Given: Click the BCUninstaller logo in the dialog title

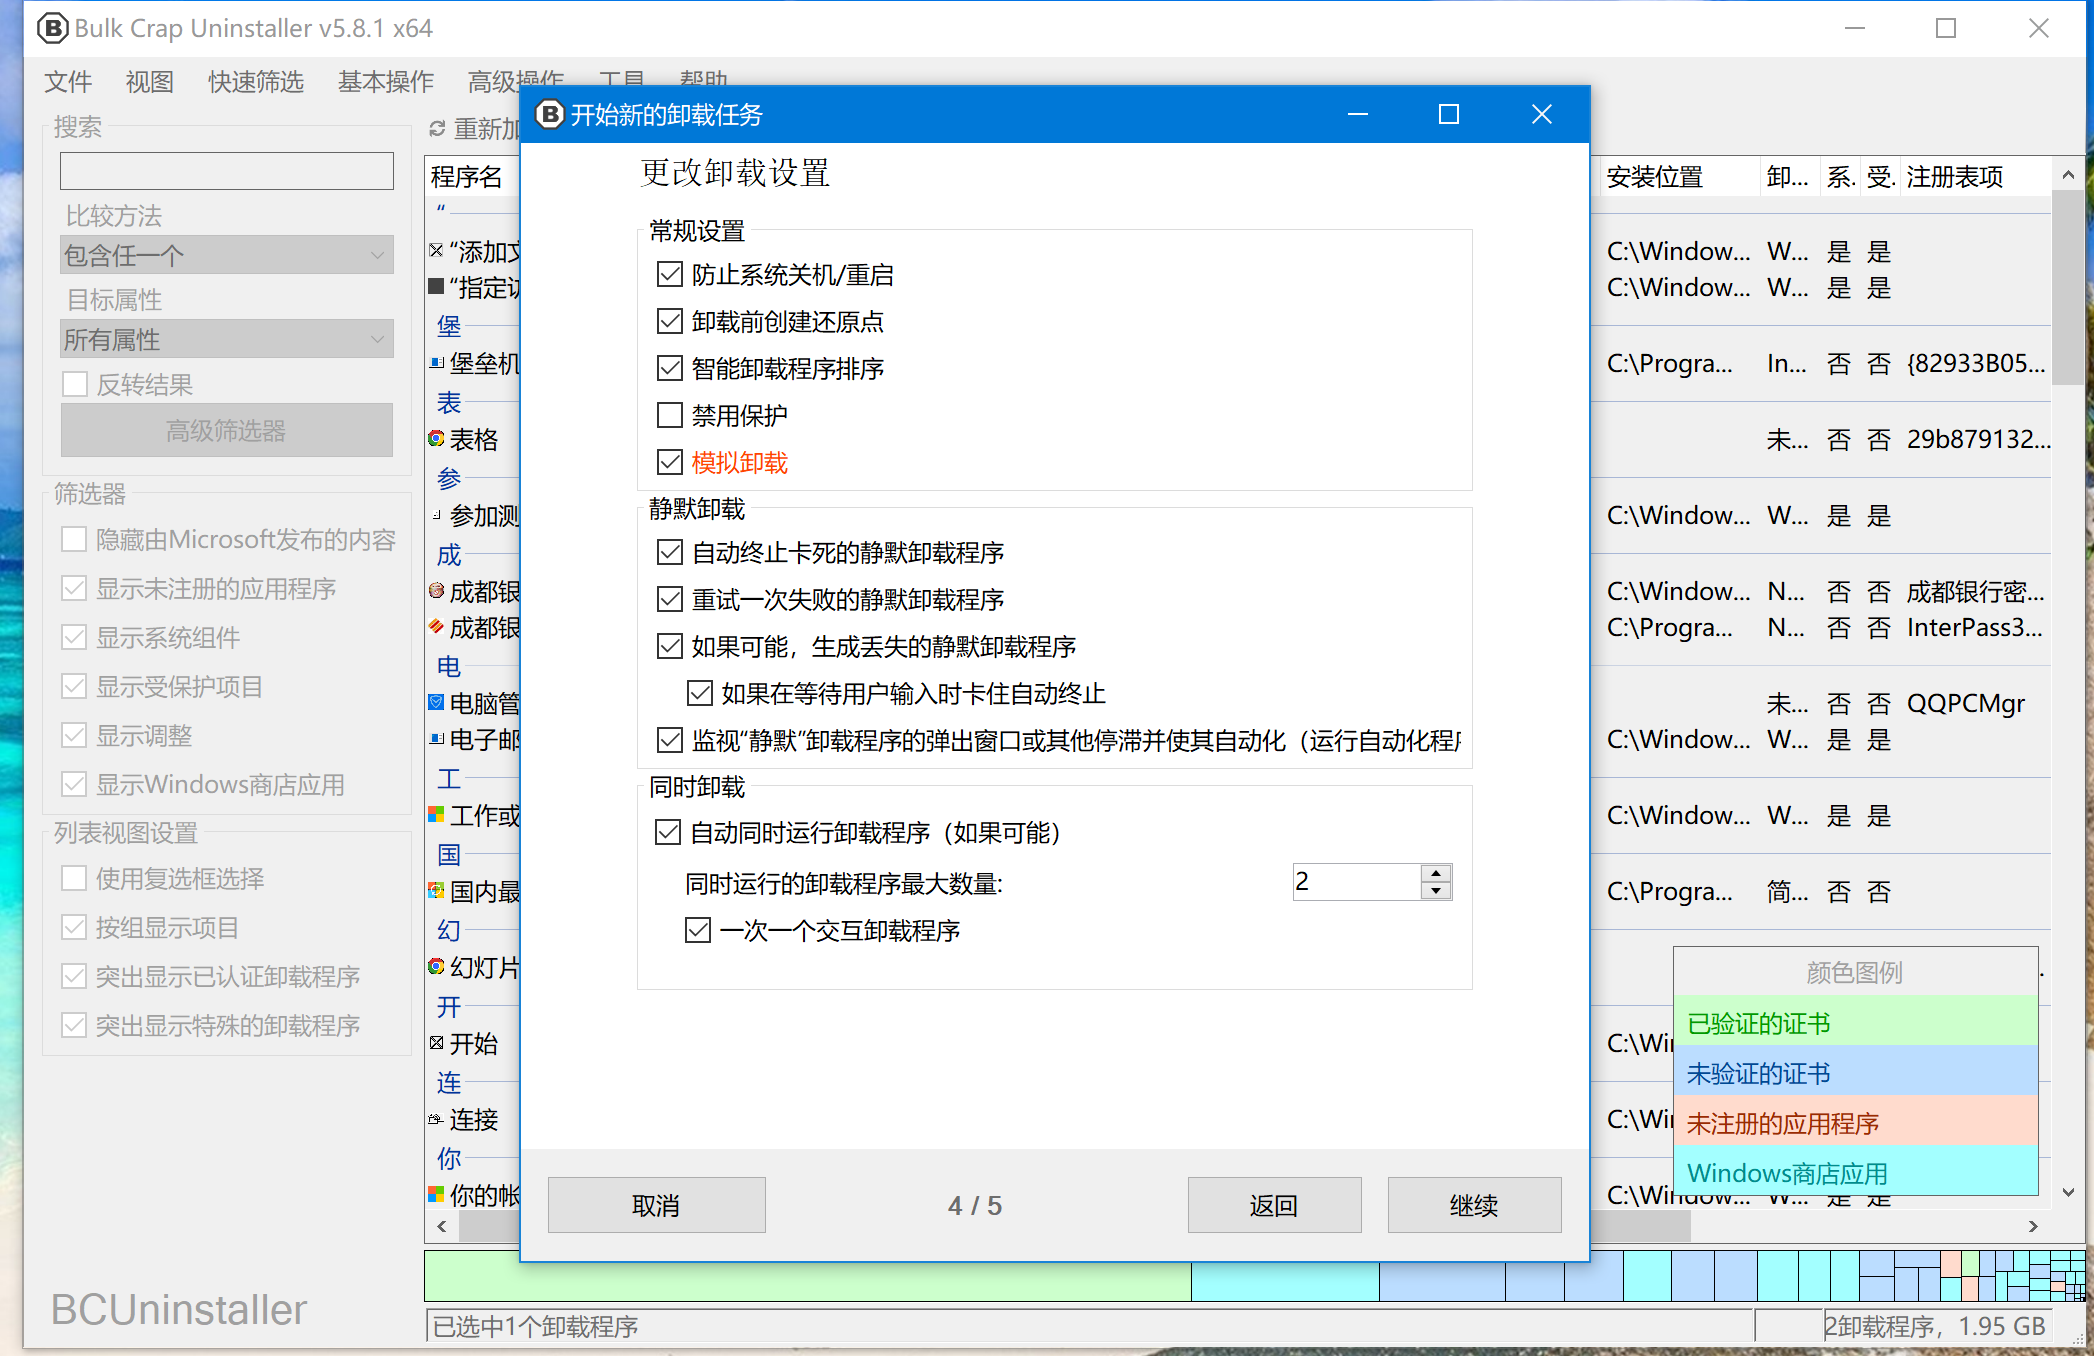Looking at the screenshot, I should tap(550, 115).
